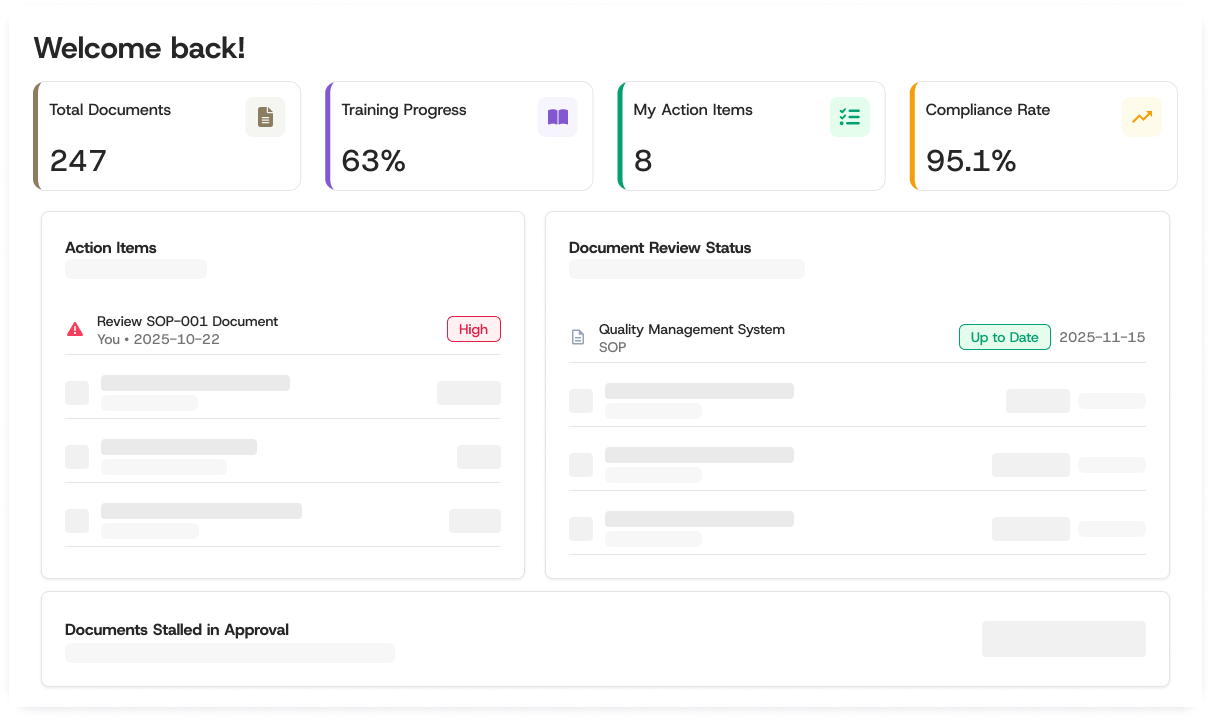Open the Total Documents card showing 247
This screenshot has height=720, width=1211.
click(167, 136)
